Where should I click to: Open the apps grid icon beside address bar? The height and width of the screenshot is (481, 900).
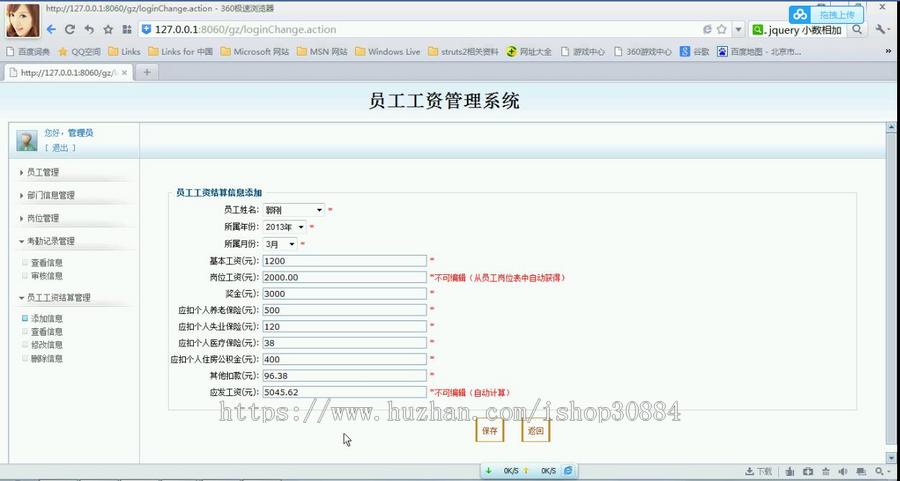pos(127,29)
